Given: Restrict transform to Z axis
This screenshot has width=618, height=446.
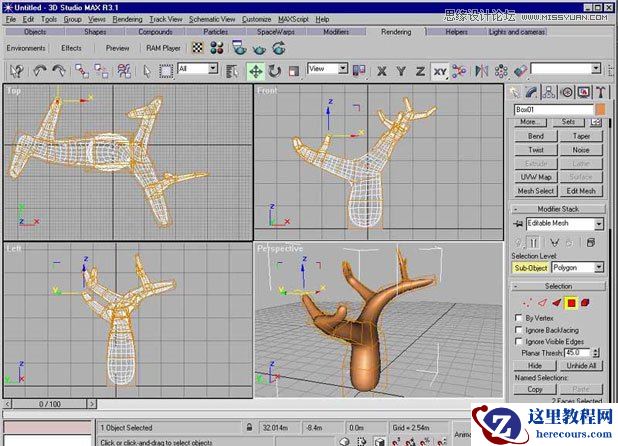Looking at the screenshot, I should tap(420, 71).
